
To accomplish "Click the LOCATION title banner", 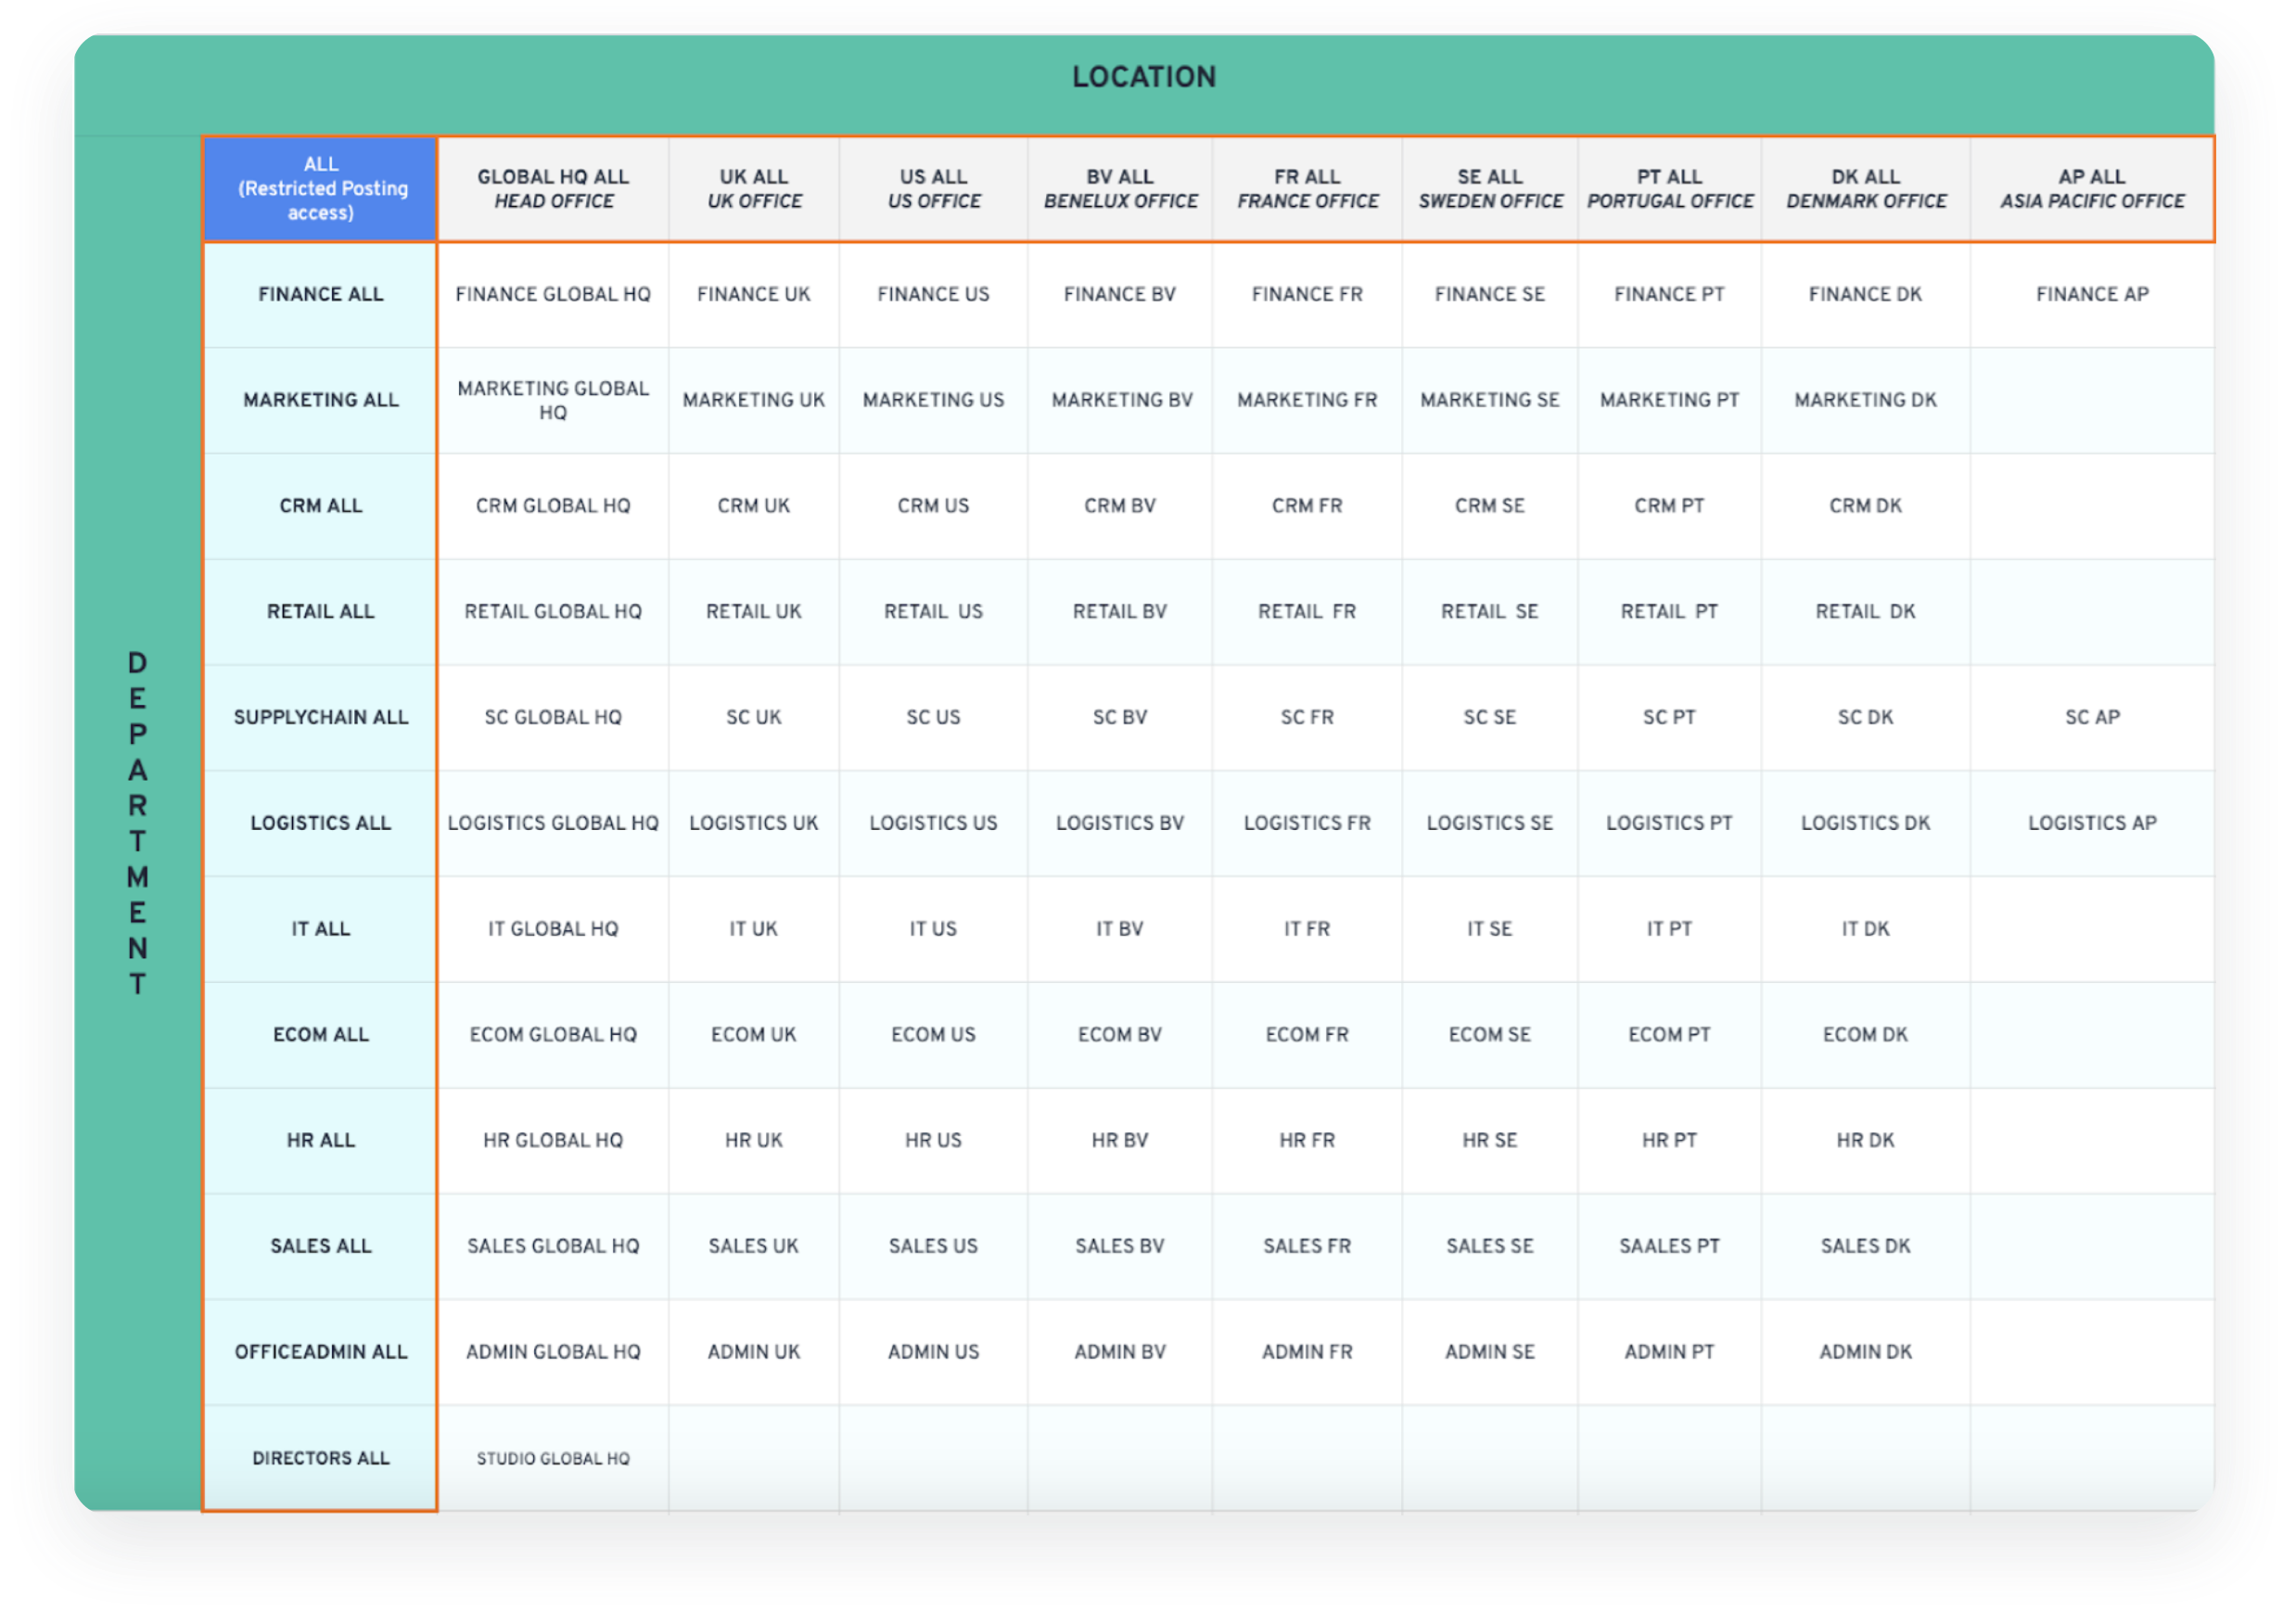I will tap(1143, 77).
